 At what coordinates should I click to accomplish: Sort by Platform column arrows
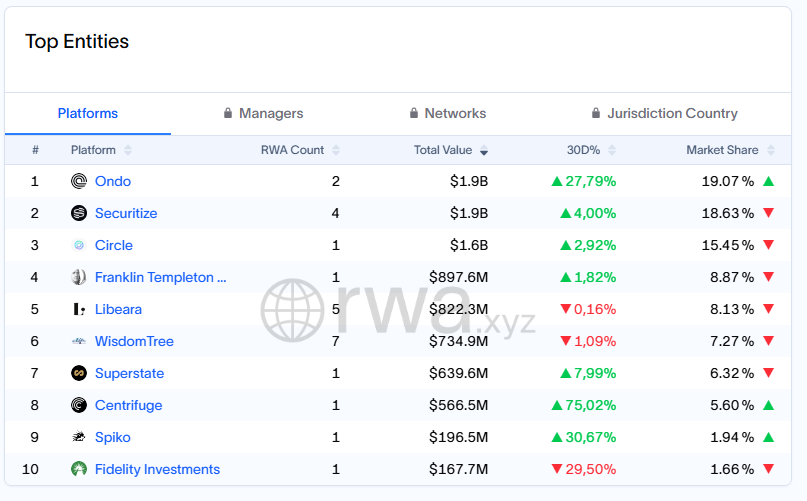(128, 150)
